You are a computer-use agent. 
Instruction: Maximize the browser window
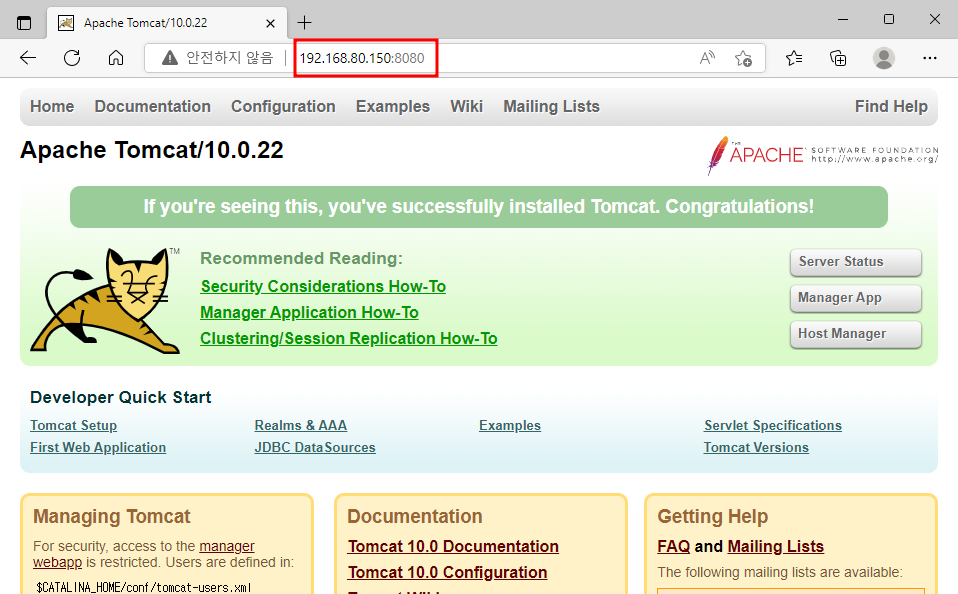(889, 20)
